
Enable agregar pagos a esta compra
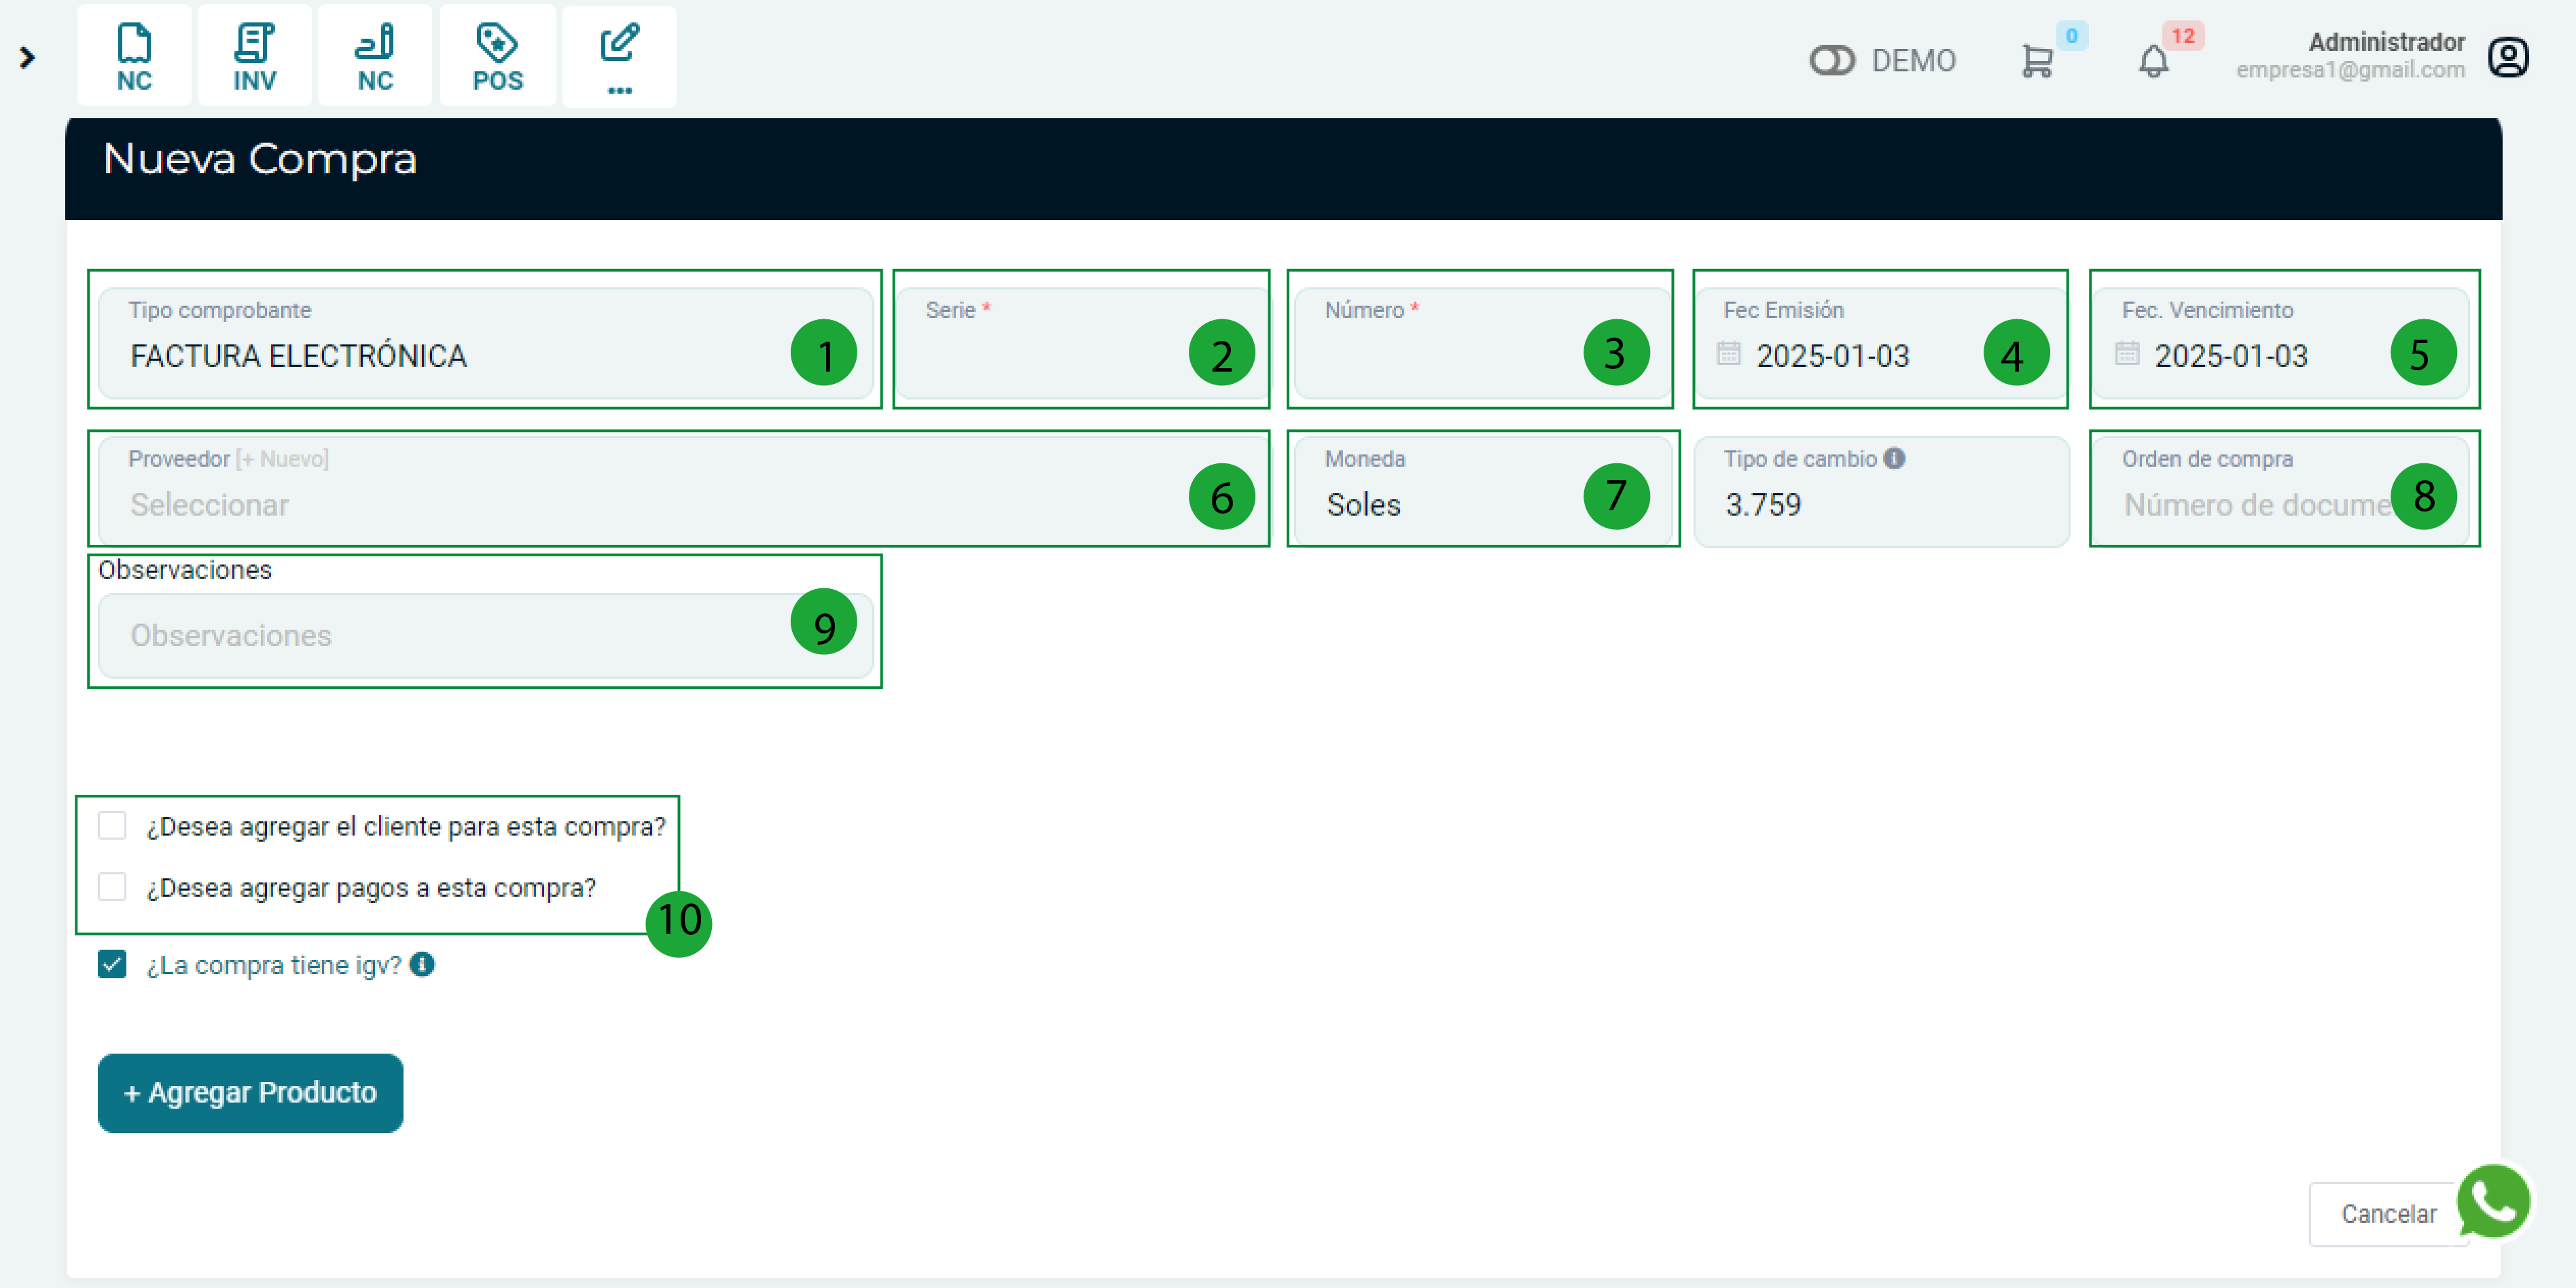[x=112, y=887]
